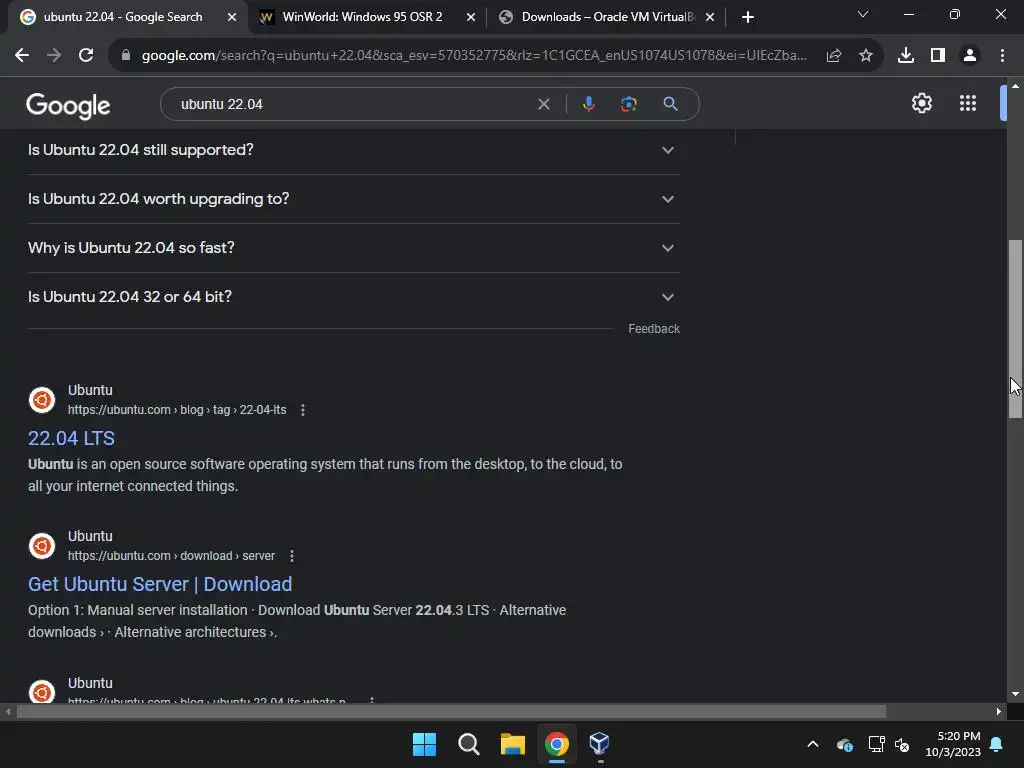
Task: Open the Chrome three-dot menu
Action: coord(1002,56)
